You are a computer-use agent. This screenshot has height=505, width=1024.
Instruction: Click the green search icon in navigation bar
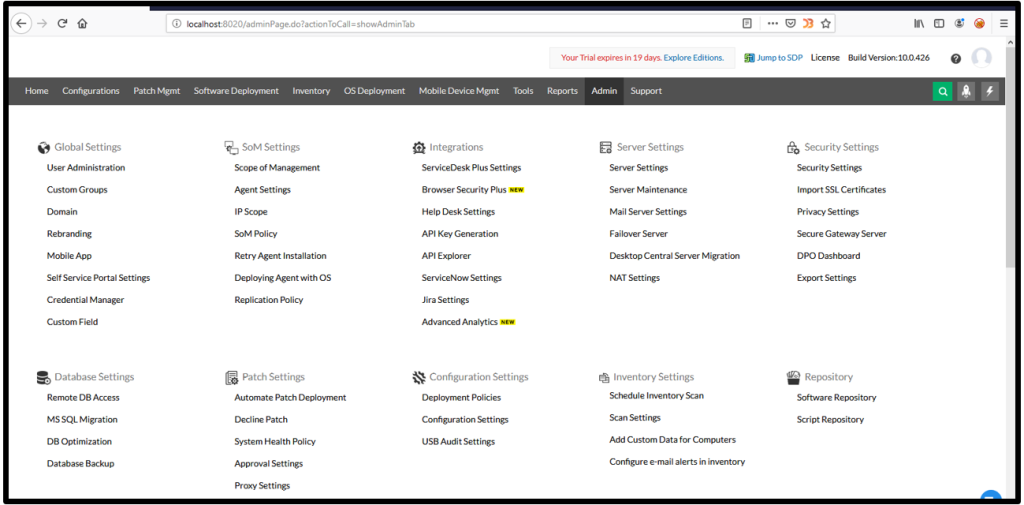pyautogui.click(x=942, y=91)
